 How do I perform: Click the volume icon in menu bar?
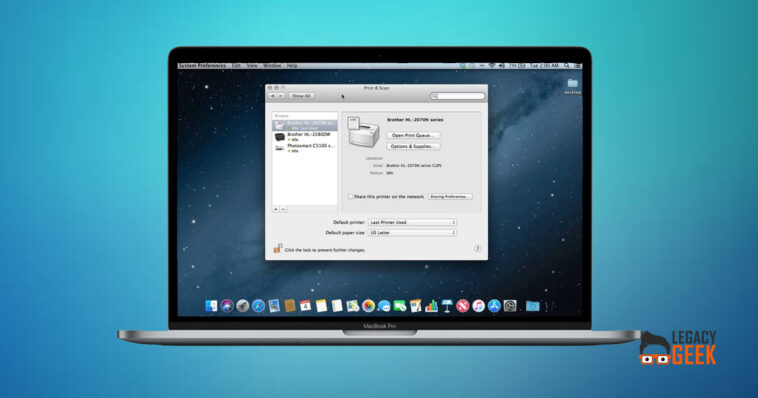tap(502, 65)
